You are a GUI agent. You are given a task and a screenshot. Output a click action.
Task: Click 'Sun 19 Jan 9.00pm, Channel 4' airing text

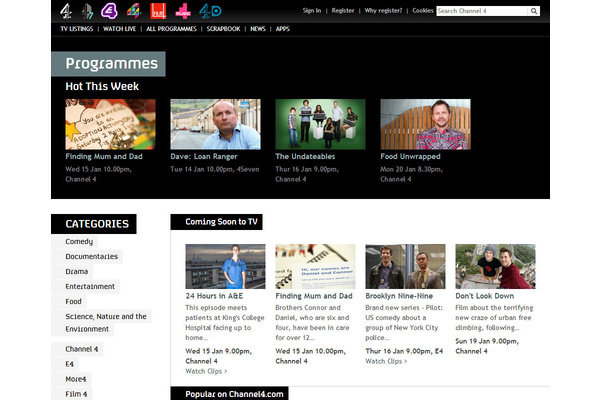[x=487, y=346]
